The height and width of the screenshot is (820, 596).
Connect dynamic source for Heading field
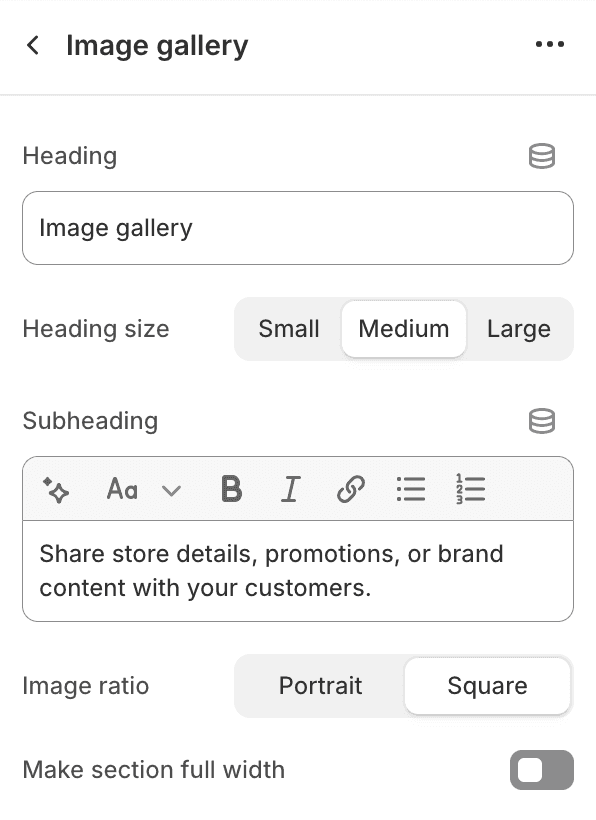pyautogui.click(x=542, y=156)
